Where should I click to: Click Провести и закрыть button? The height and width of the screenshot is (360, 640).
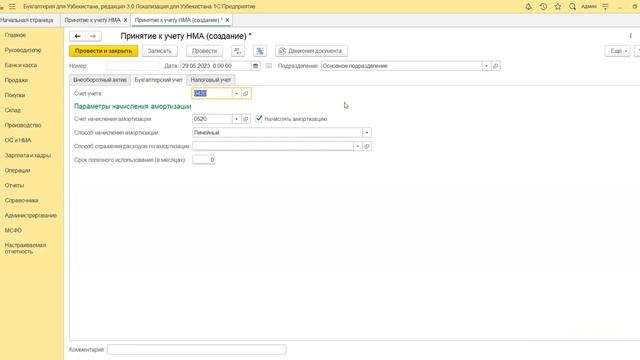[103, 51]
